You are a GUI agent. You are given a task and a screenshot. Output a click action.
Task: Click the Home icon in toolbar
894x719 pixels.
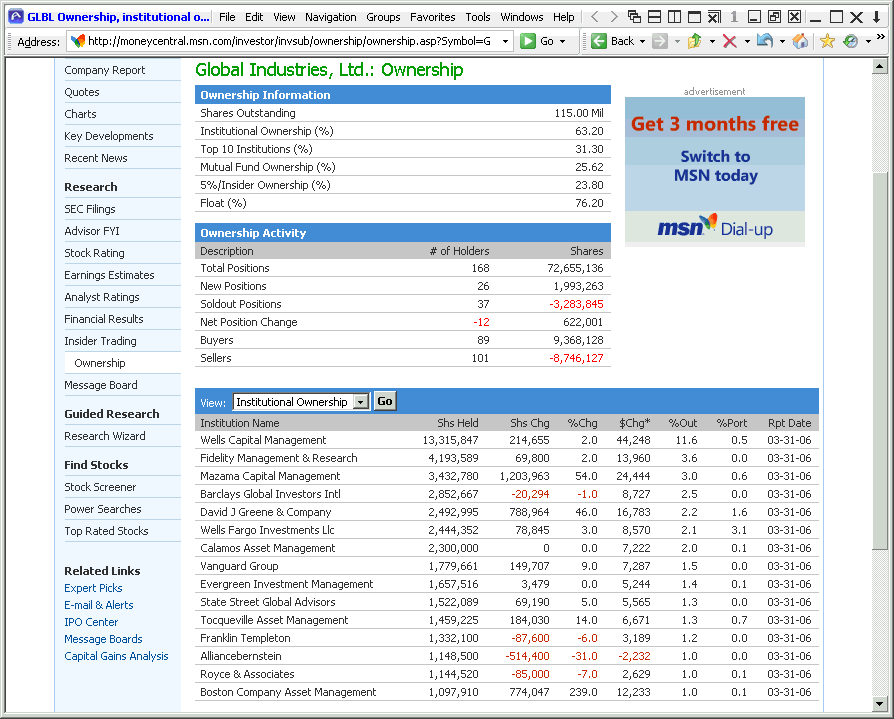coord(800,41)
